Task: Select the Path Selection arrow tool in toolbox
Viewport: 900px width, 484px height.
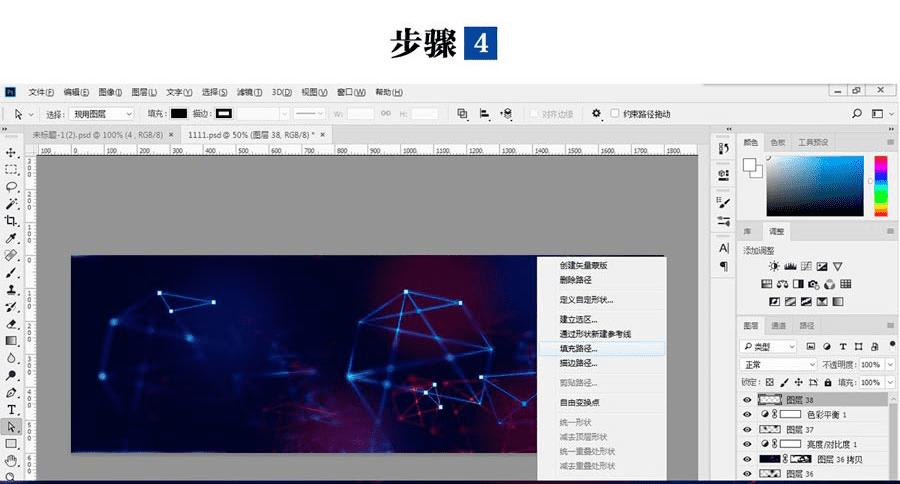Action: point(11,427)
